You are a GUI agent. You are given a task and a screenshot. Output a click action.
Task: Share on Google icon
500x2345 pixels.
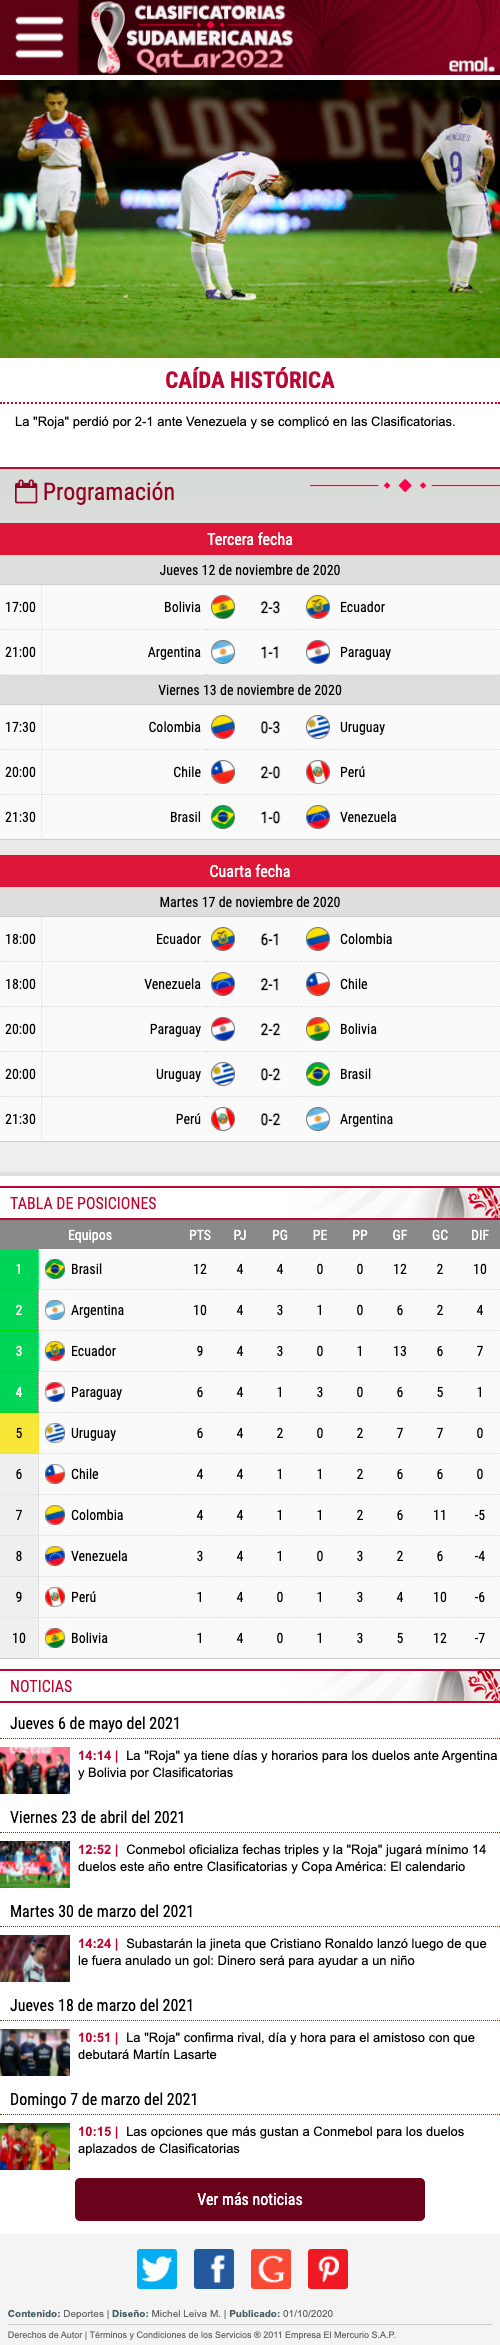pos(271,2269)
